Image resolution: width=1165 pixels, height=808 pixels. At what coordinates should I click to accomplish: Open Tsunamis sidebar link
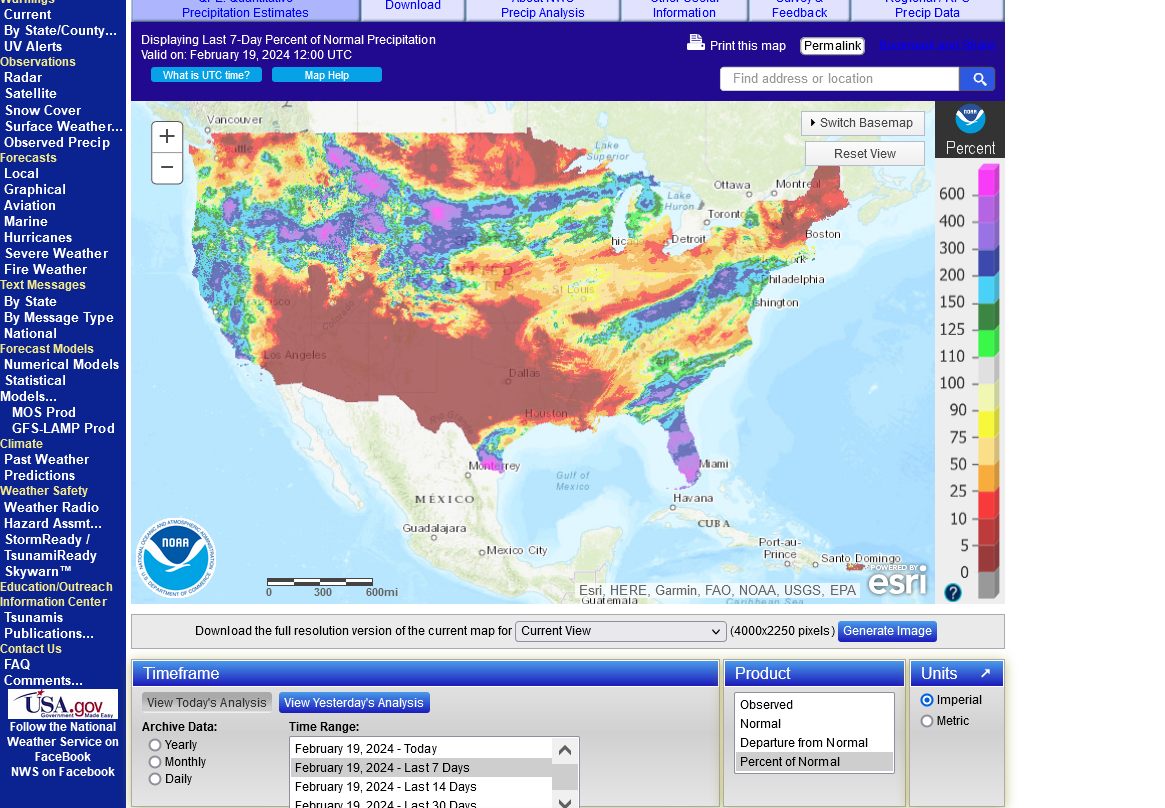point(33,618)
